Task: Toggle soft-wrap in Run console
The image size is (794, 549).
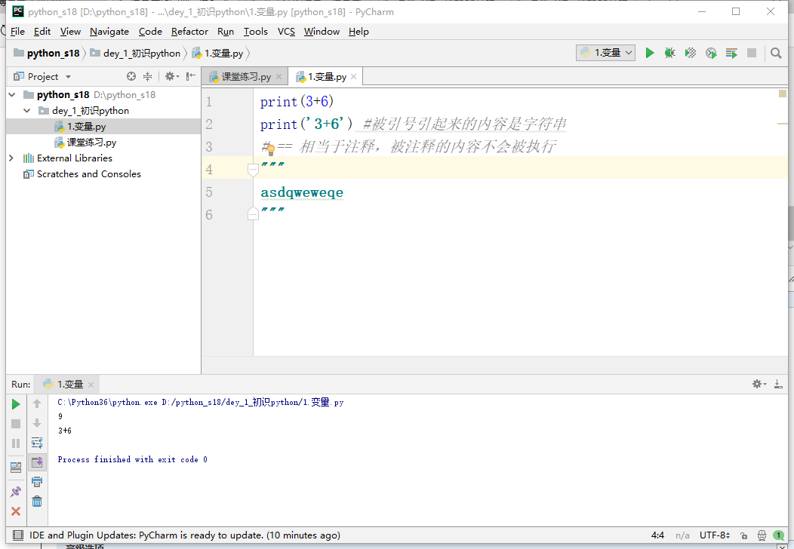Action: 37,443
